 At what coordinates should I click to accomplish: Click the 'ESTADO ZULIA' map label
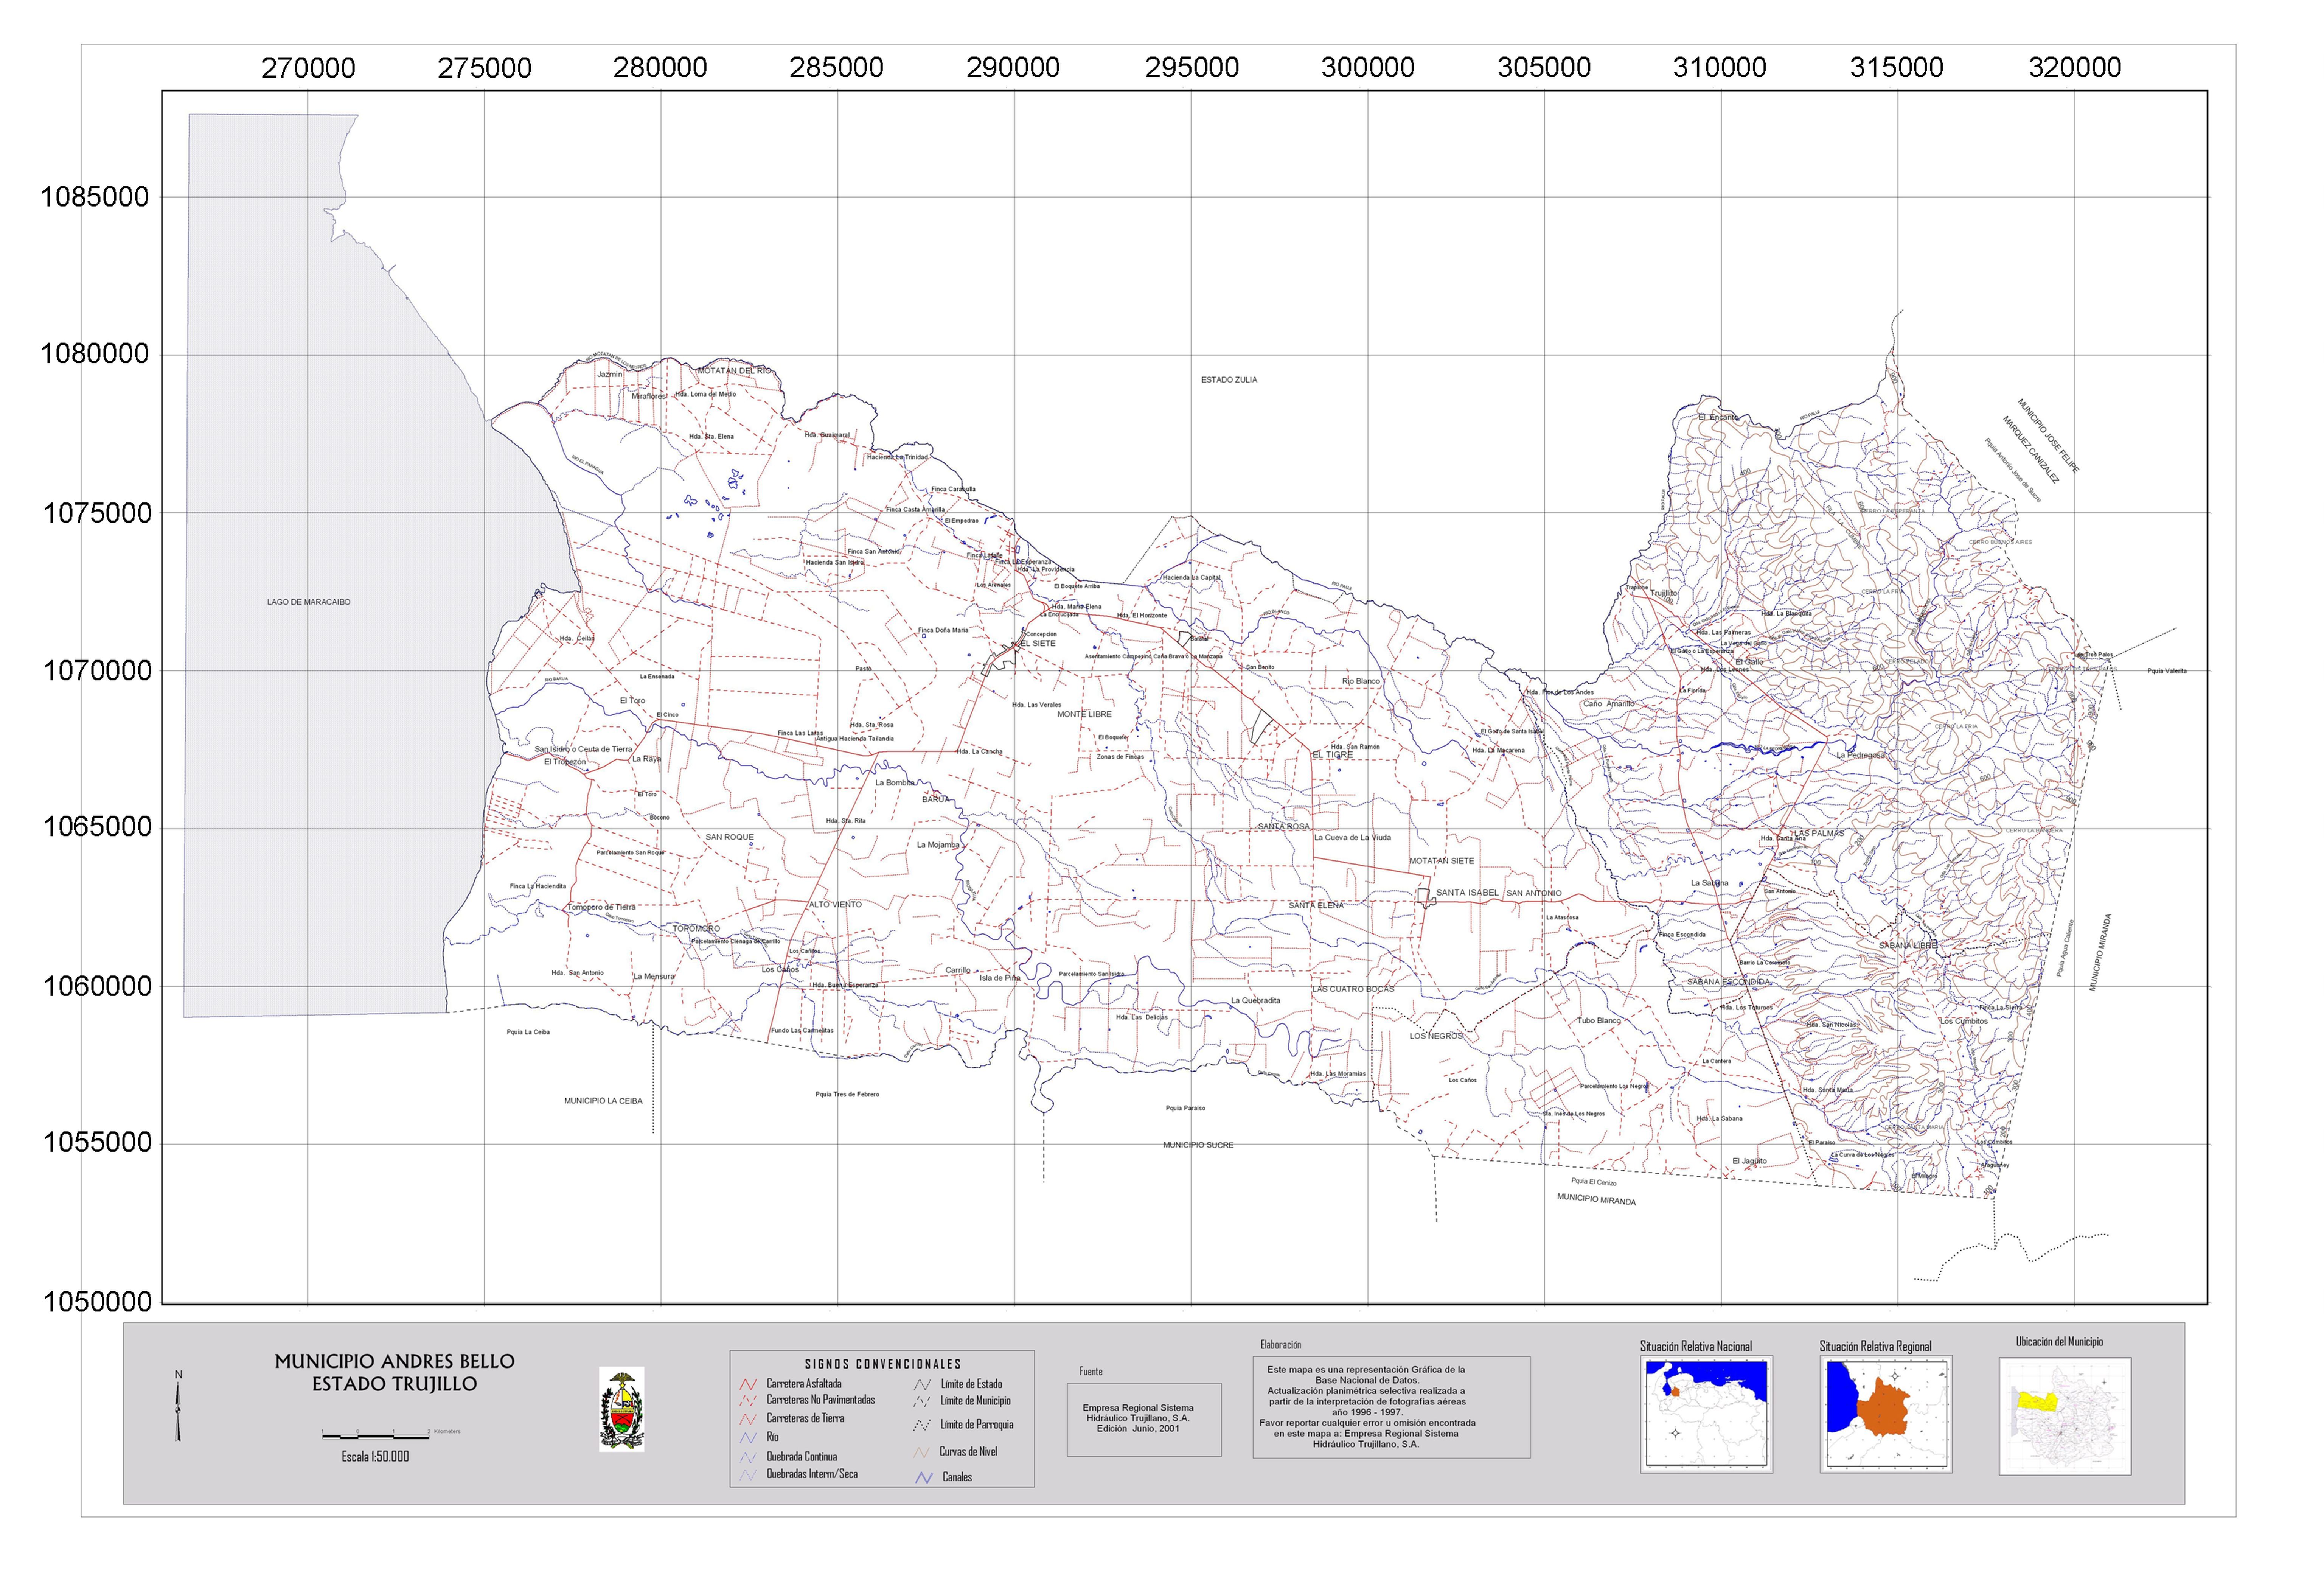(x=1229, y=380)
